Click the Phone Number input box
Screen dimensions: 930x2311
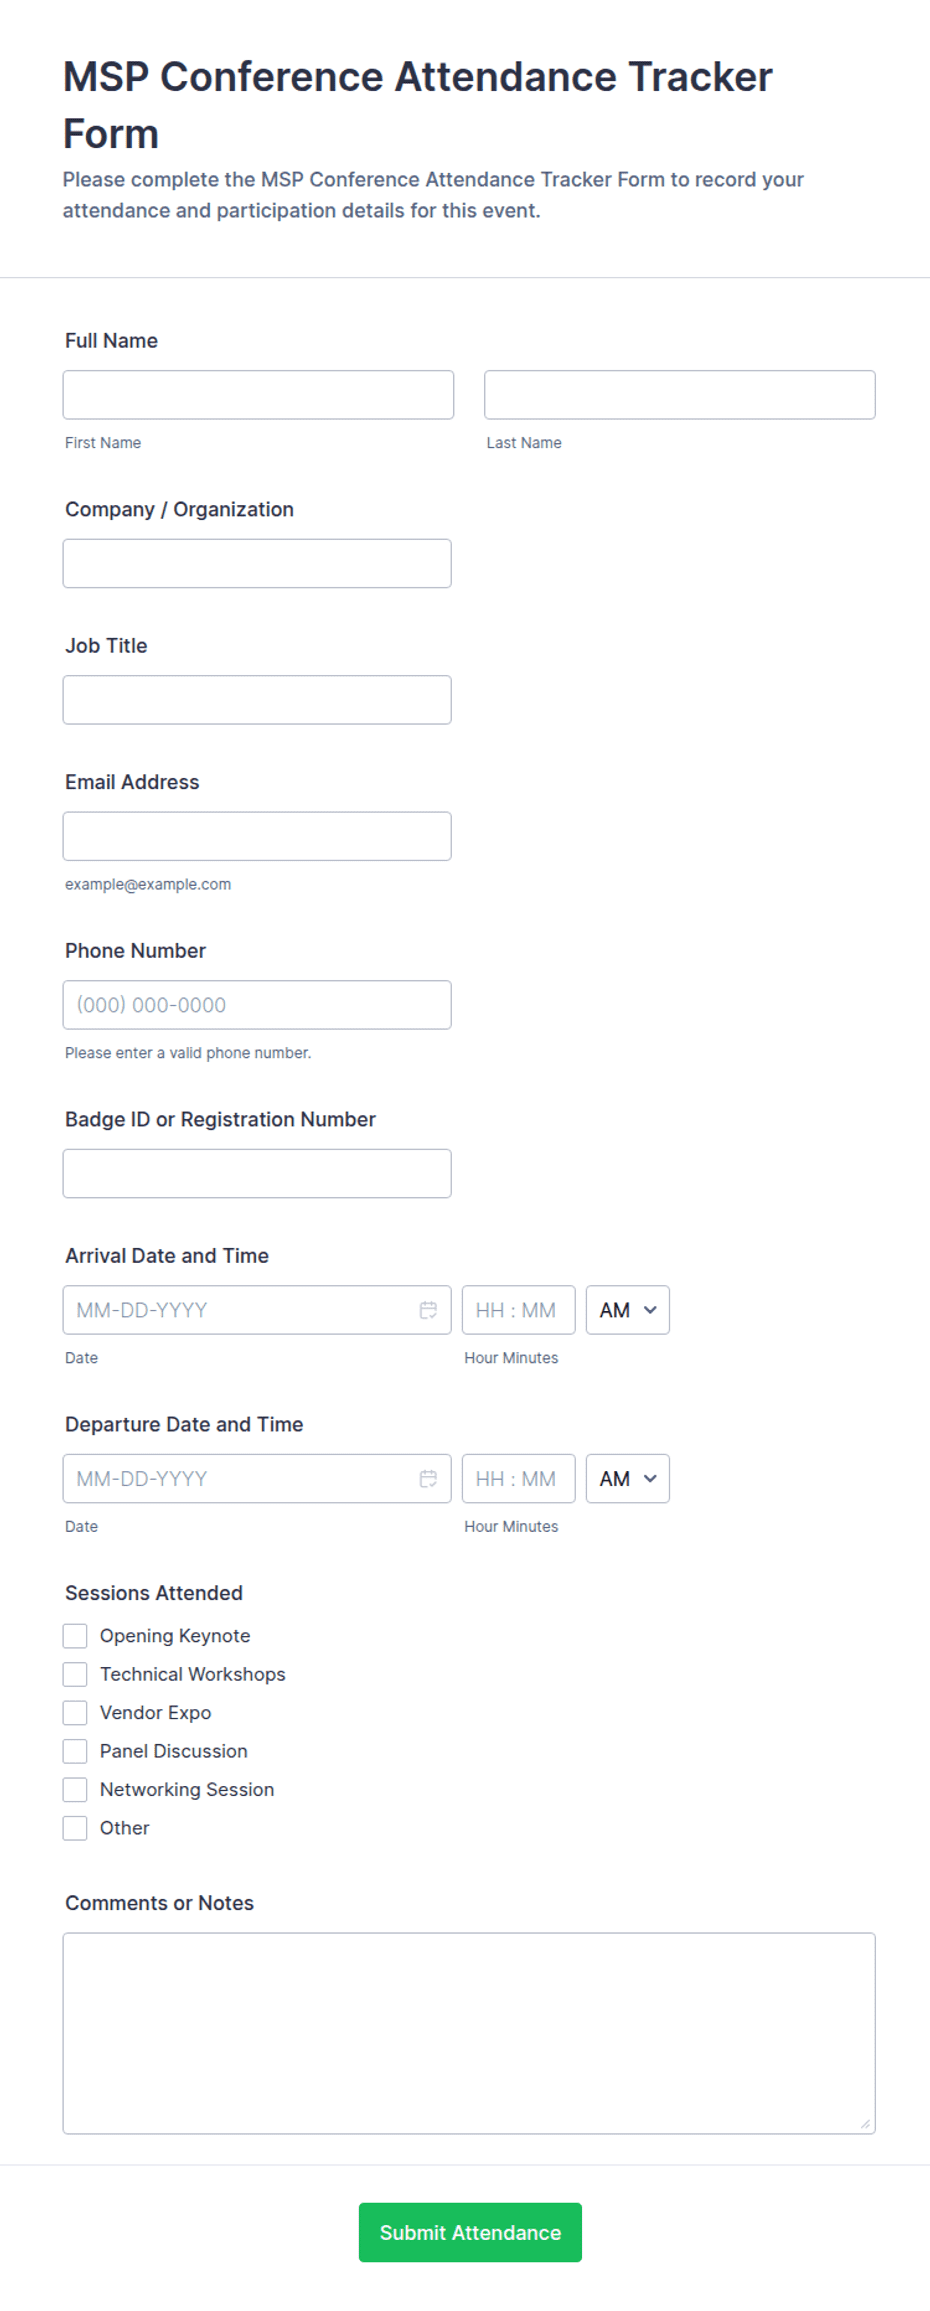pos(257,1005)
